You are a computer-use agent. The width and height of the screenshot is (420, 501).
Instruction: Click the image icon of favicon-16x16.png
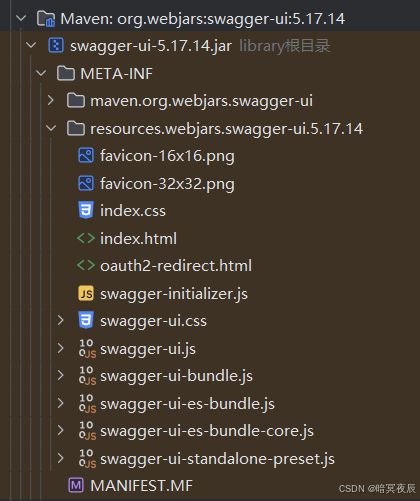click(86, 156)
